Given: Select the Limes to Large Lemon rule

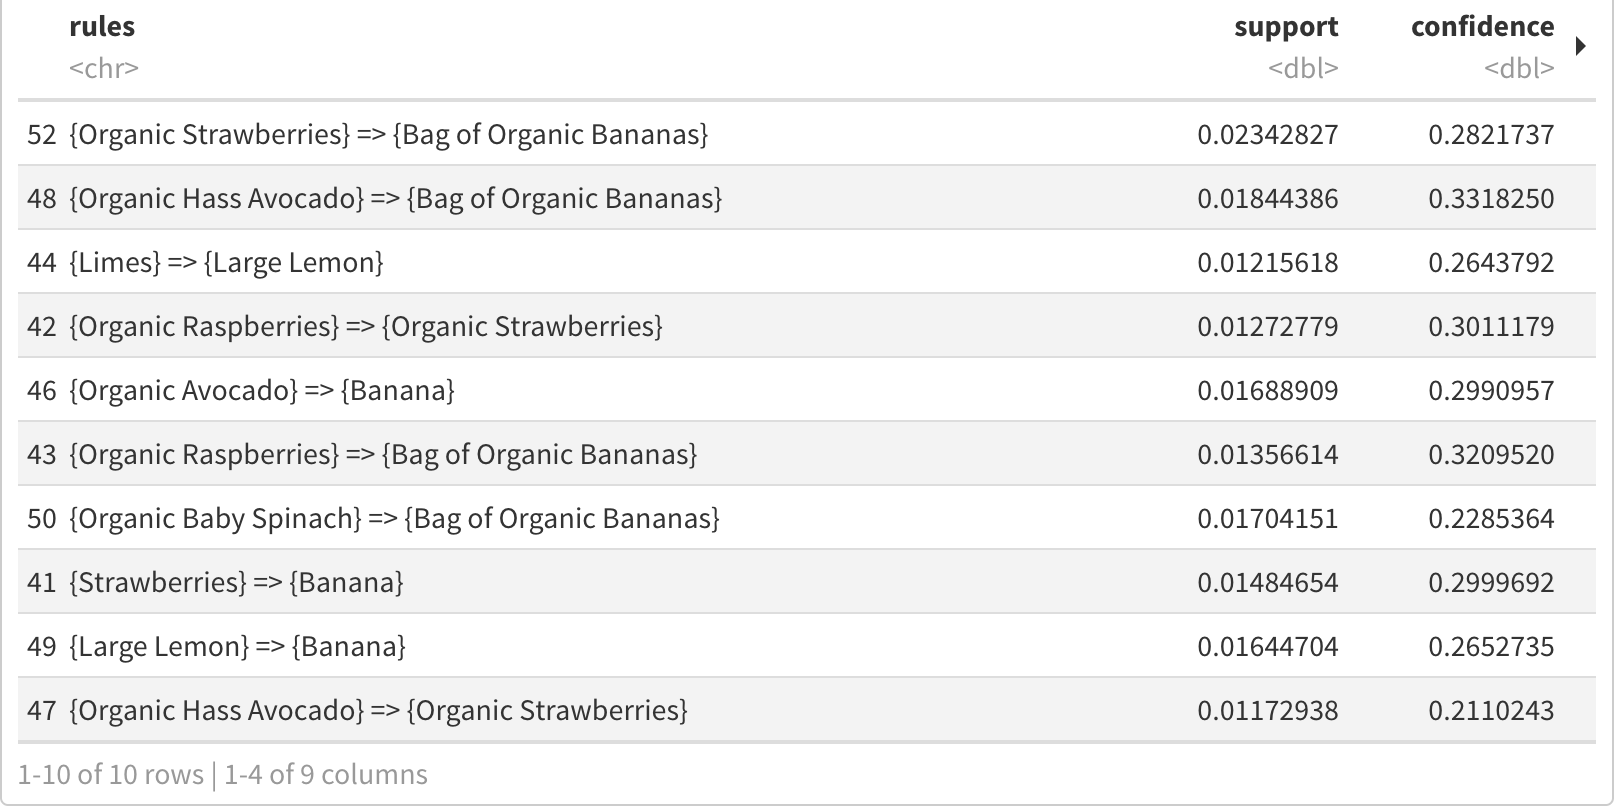Looking at the screenshot, I should 806,262.
